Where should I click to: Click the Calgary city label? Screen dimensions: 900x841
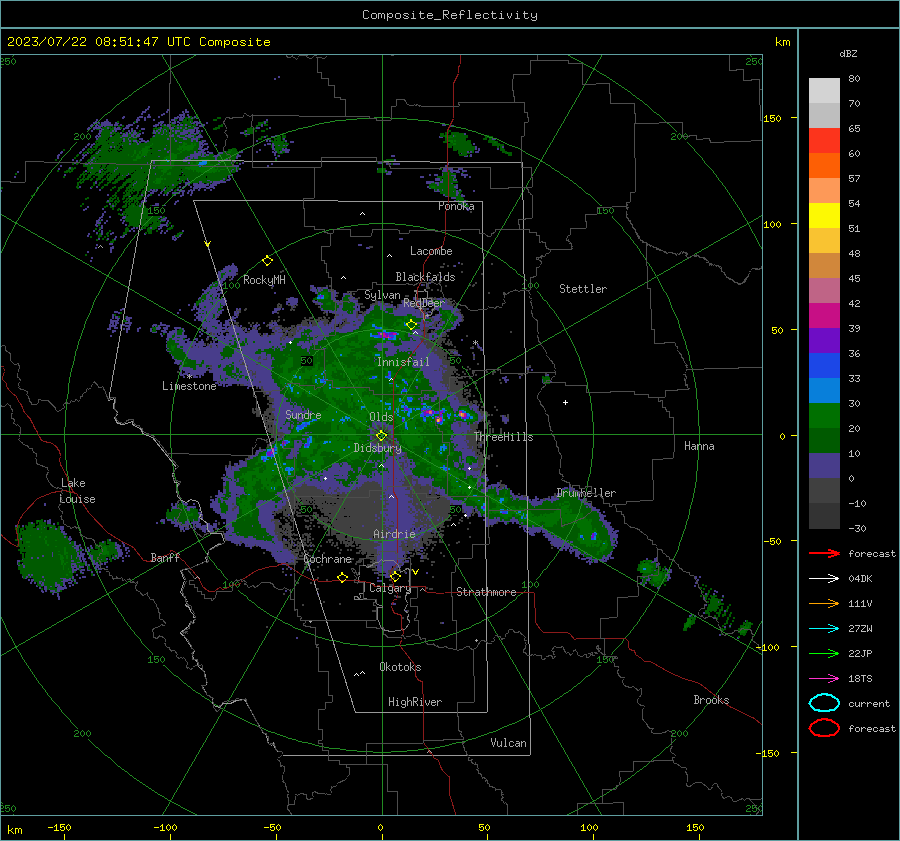click(390, 588)
